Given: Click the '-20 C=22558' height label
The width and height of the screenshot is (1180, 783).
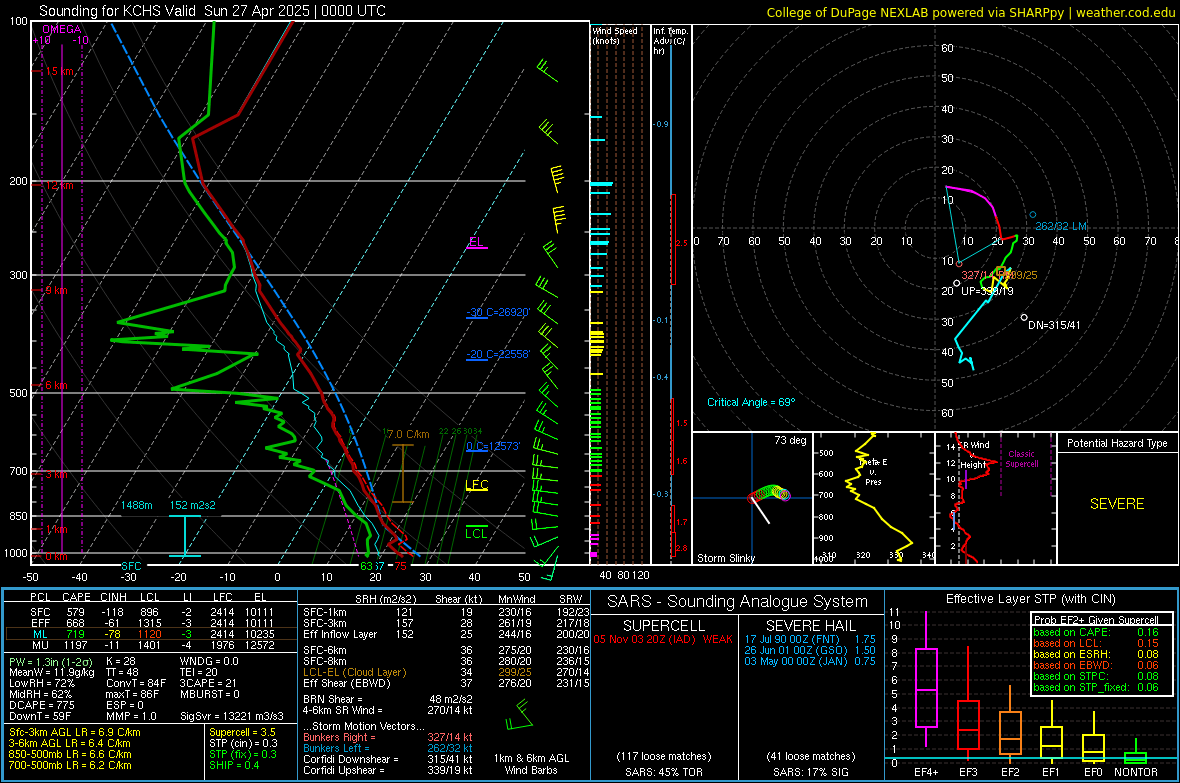Looking at the screenshot, I should tap(498, 355).
